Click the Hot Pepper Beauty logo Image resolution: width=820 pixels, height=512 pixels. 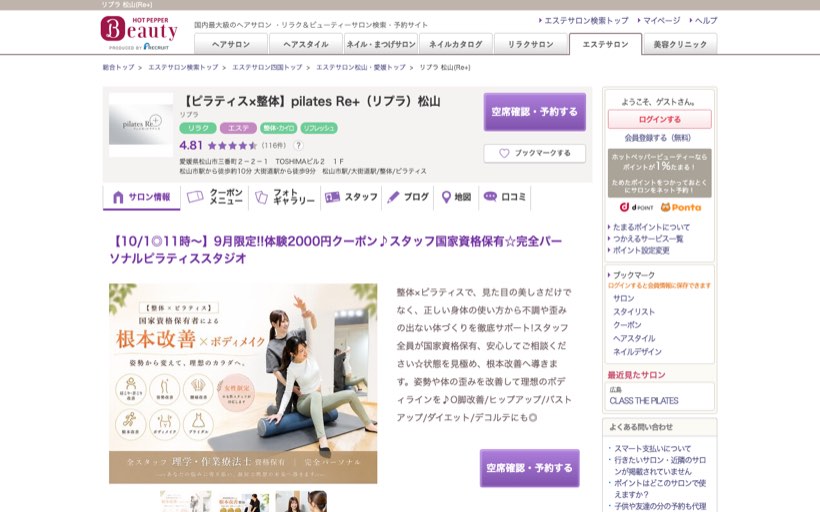coord(139,33)
